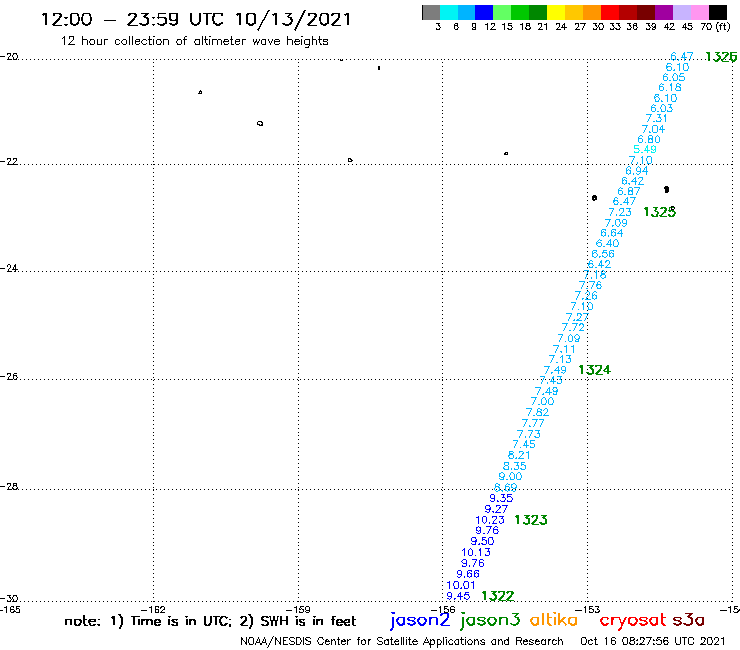740x650 pixels.
Task: Click the jason2 satellite legend label
Action: pos(420,621)
